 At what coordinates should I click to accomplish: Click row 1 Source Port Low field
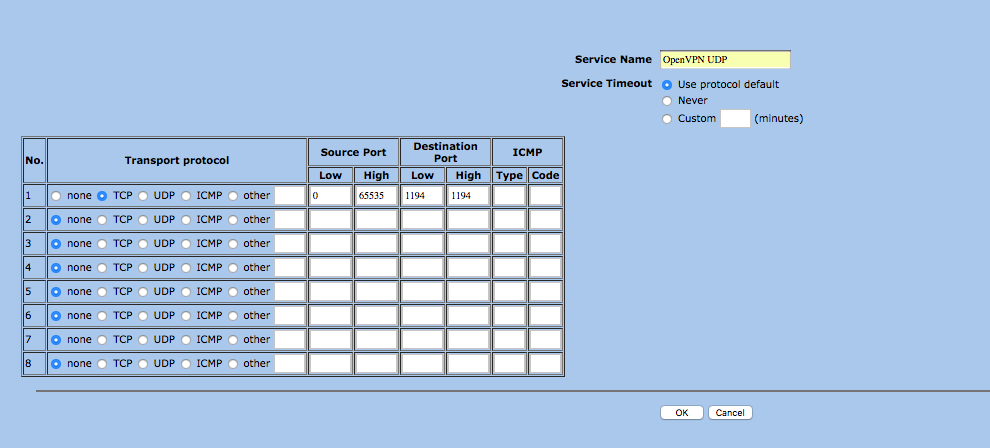click(330, 196)
